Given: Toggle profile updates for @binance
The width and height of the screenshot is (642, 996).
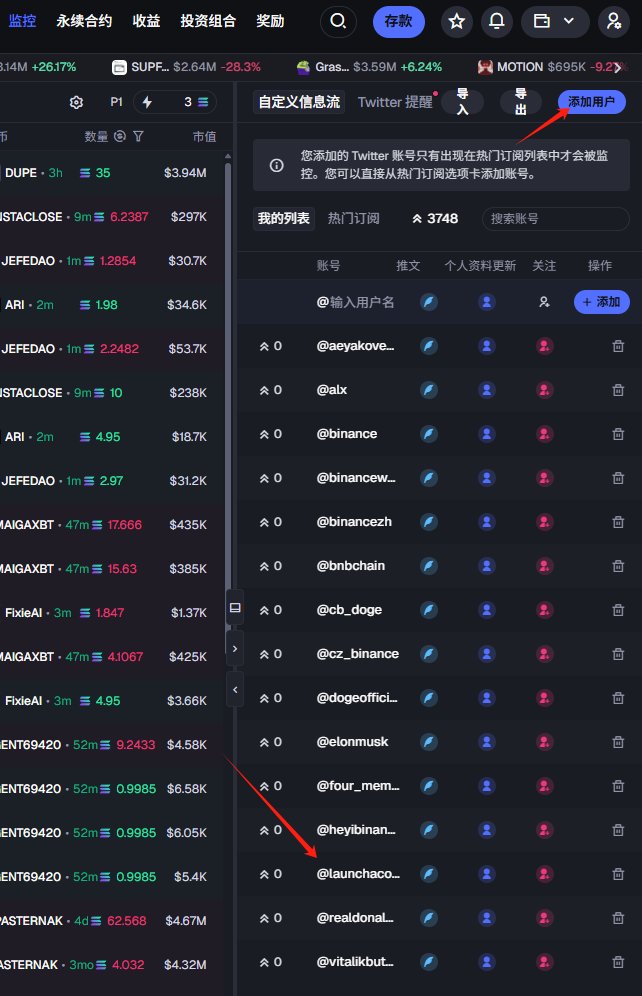Looking at the screenshot, I should (486, 434).
